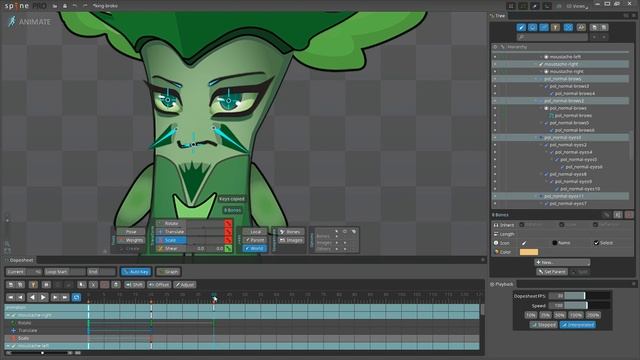640x360 pixels.
Task: Toggle Images compensation button
Action: 291,240
